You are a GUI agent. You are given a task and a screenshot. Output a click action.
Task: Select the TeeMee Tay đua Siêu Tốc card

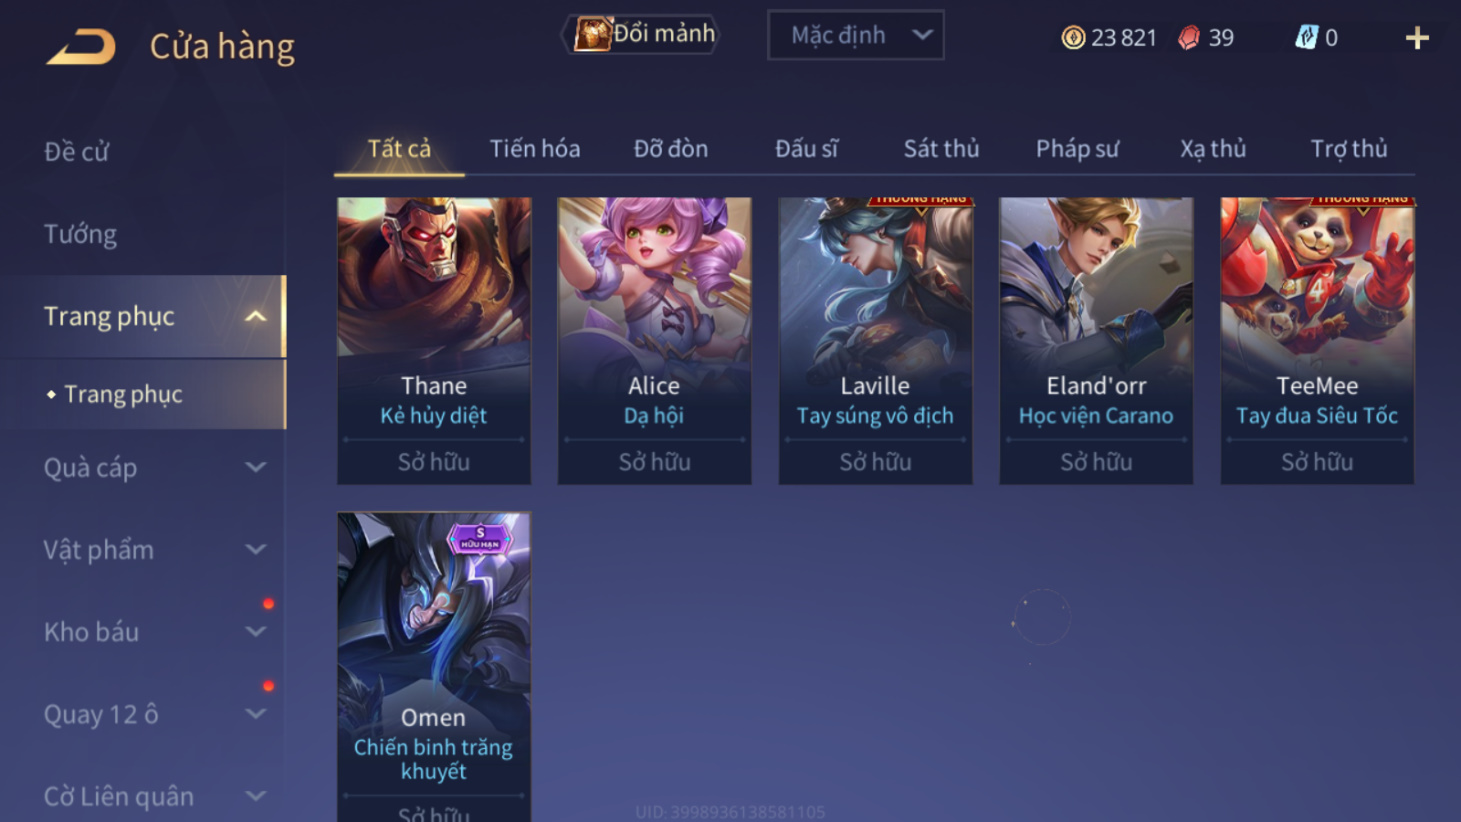click(1317, 341)
